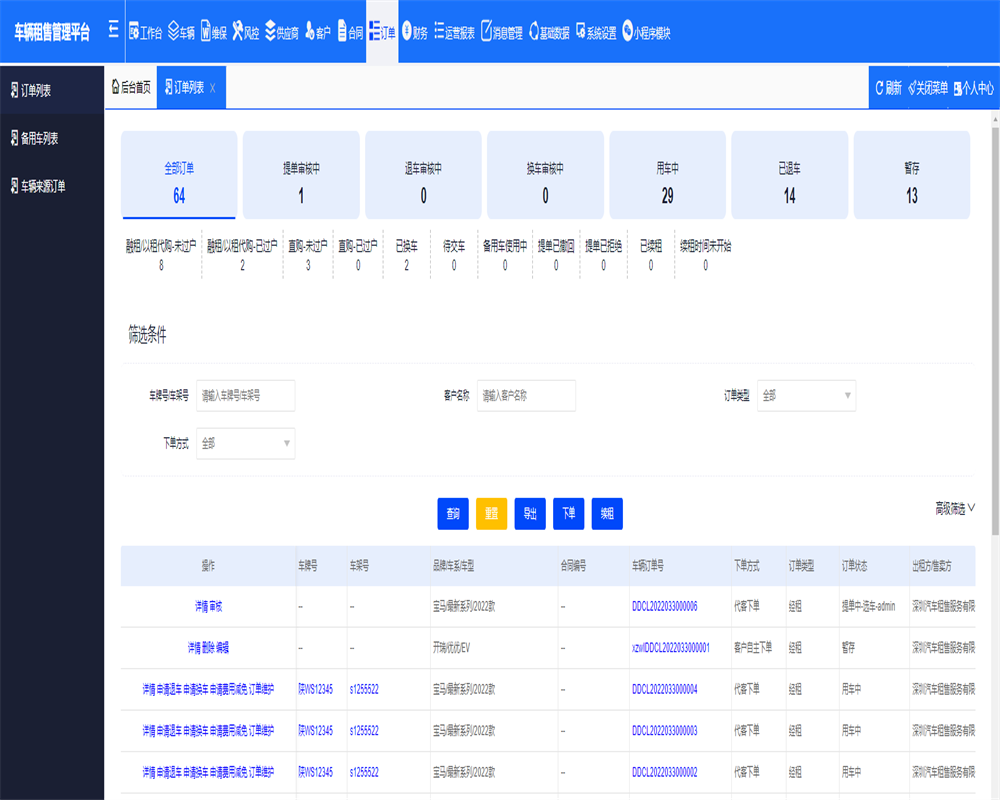Open the 财务 finance module

[x=415, y=32]
